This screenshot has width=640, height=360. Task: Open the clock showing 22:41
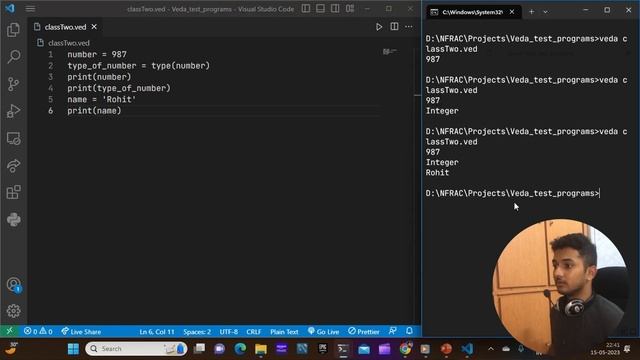(605, 349)
